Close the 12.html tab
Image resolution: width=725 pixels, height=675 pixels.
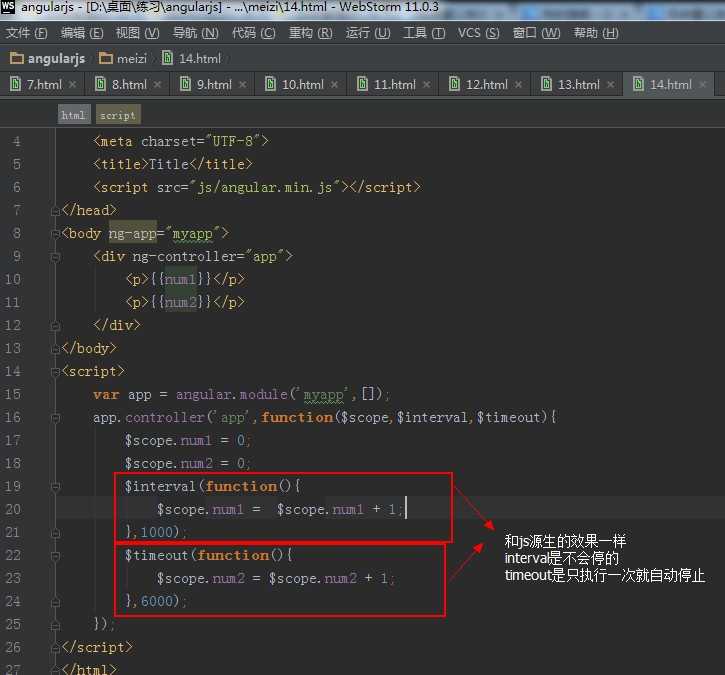tap(518, 85)
